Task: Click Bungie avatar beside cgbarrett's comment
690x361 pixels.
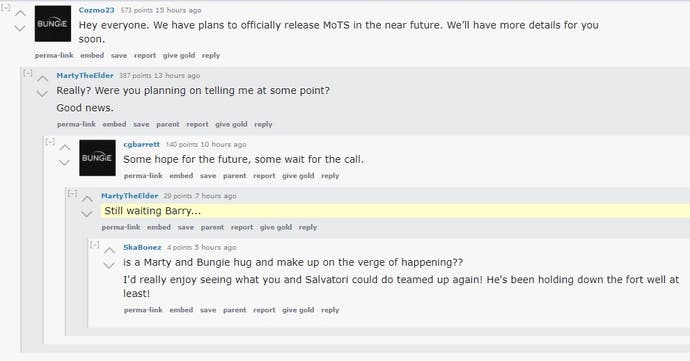Action: point(97,158)
